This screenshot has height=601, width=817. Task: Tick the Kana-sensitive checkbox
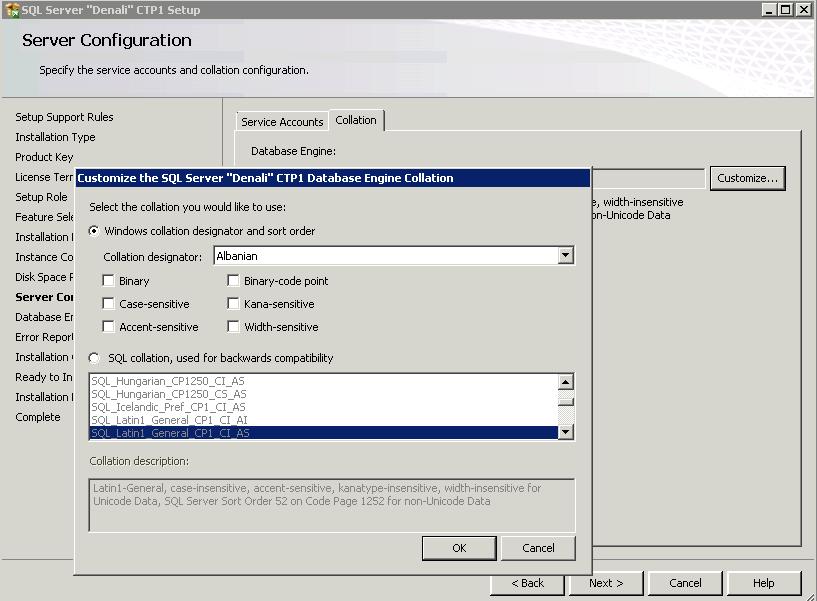pyautogui.click(x=234, y=304)
